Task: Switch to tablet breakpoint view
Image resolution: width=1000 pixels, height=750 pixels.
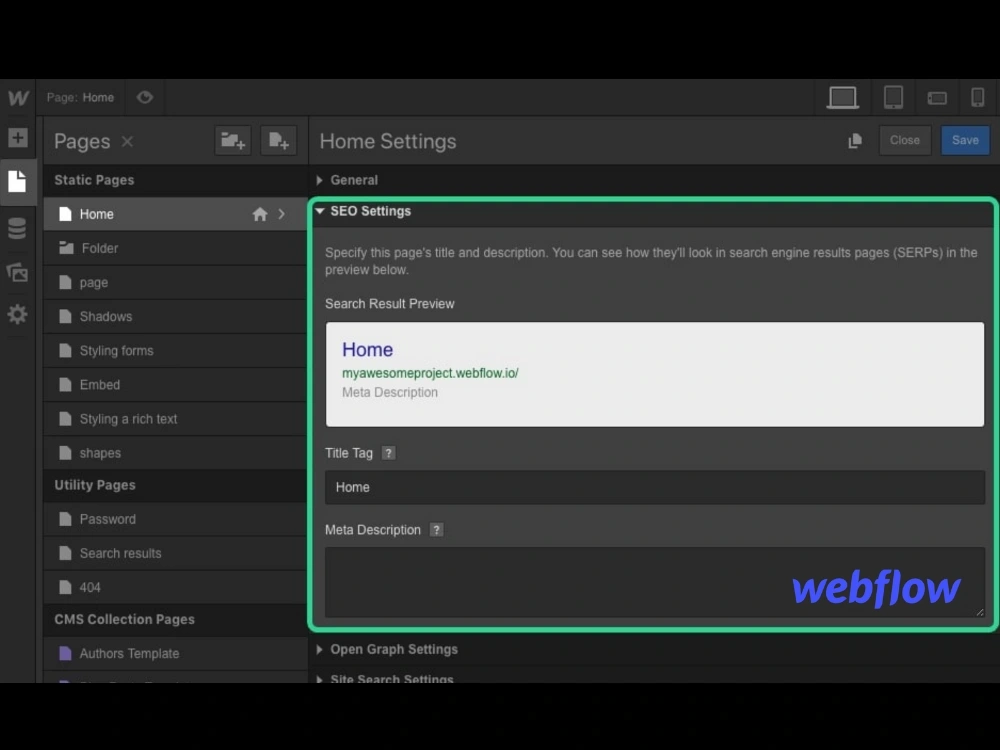Action: 893,98
